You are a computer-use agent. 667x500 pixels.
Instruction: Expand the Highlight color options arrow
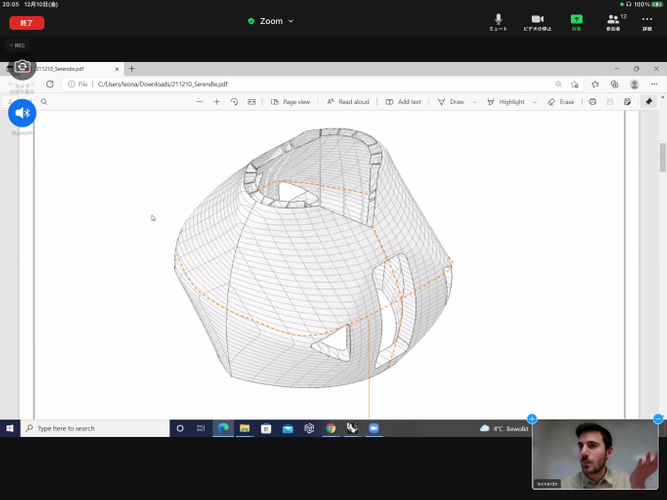click(535, 102)
